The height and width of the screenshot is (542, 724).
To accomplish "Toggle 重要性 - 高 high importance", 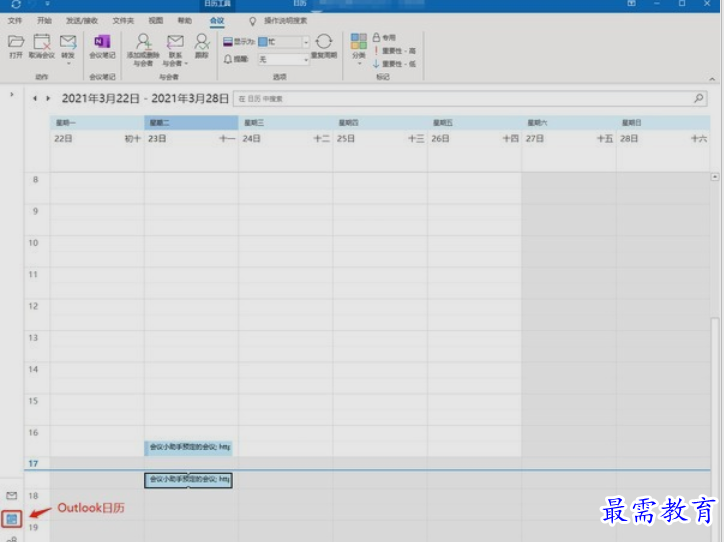I will click(394, 50).
